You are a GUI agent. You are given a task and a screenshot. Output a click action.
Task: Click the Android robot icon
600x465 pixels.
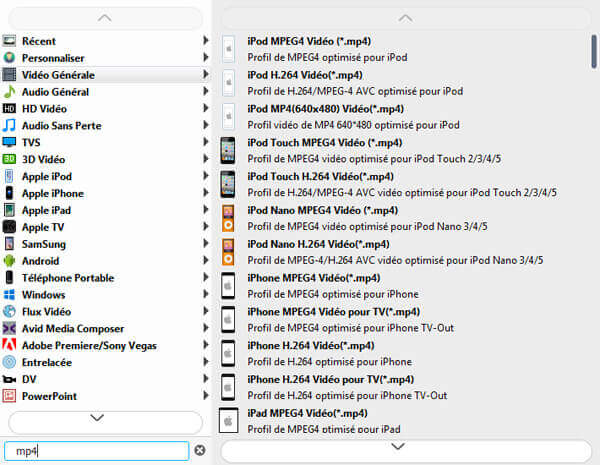(x=9, y=261)
